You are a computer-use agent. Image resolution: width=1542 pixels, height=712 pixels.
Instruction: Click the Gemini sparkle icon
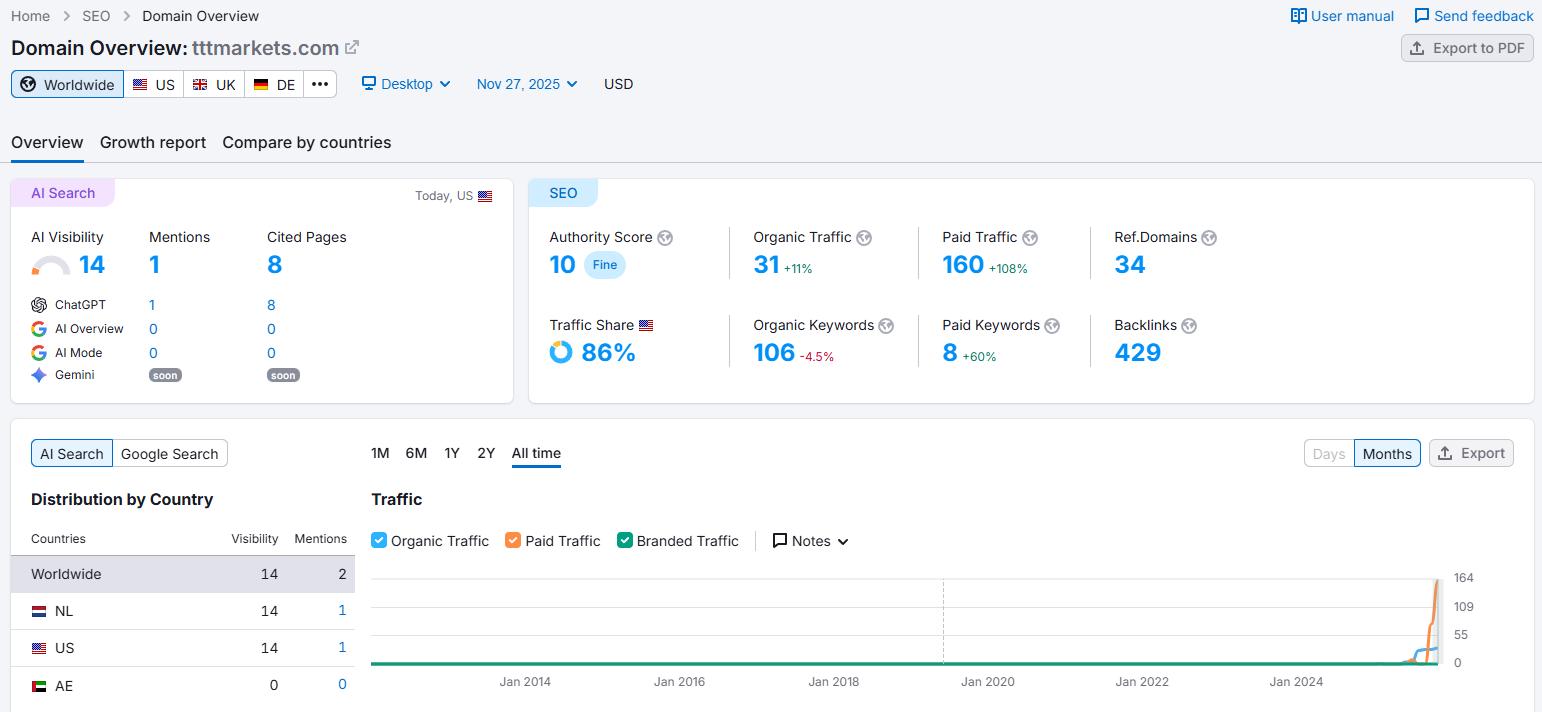[39, 375]
